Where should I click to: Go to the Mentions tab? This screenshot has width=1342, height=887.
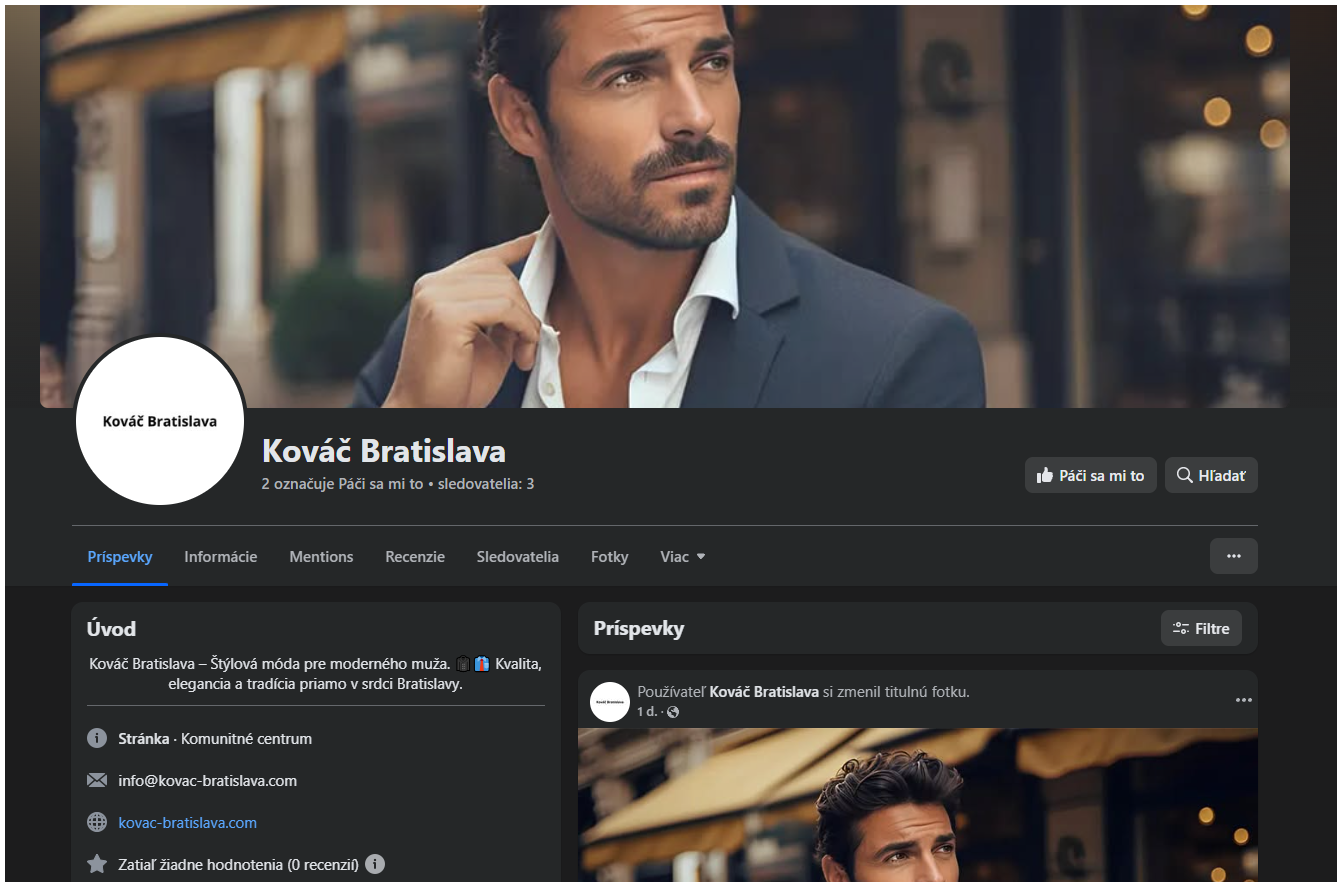coord(321,557)
